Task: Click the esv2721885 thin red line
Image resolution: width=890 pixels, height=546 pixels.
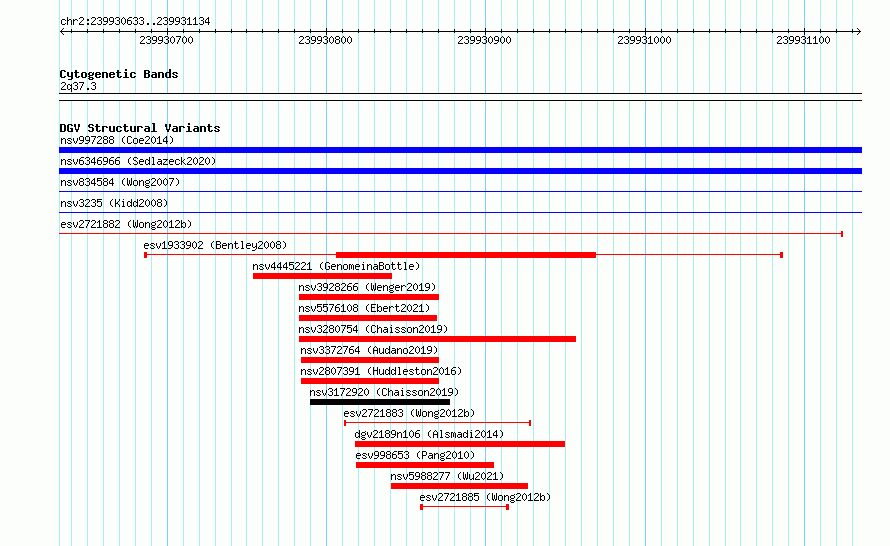Action: 464,507
